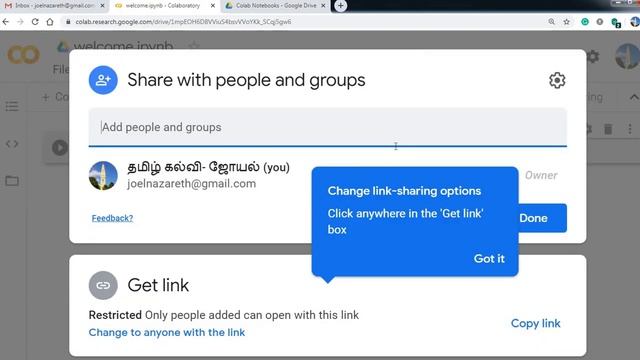Click Copy link
The image size is (640, 360).
536,323
